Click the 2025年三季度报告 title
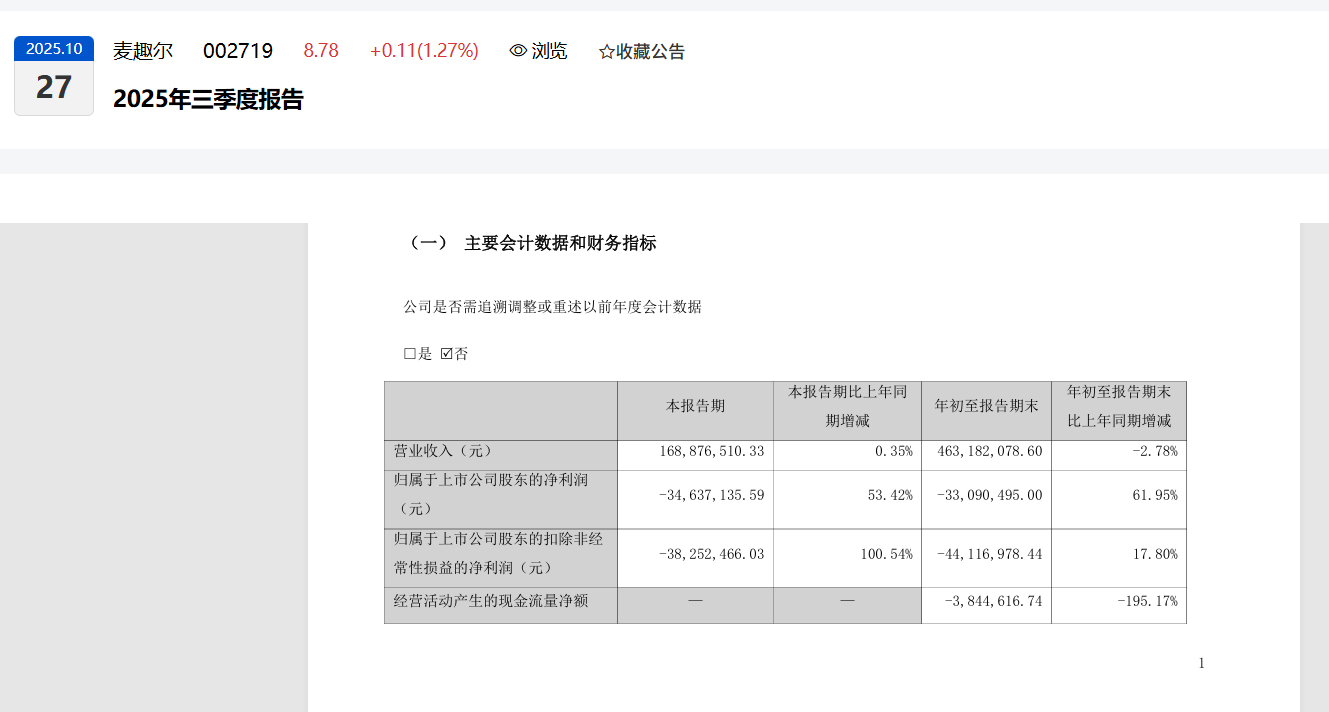The image size is (1329, 712). click(x=208, y=100)
